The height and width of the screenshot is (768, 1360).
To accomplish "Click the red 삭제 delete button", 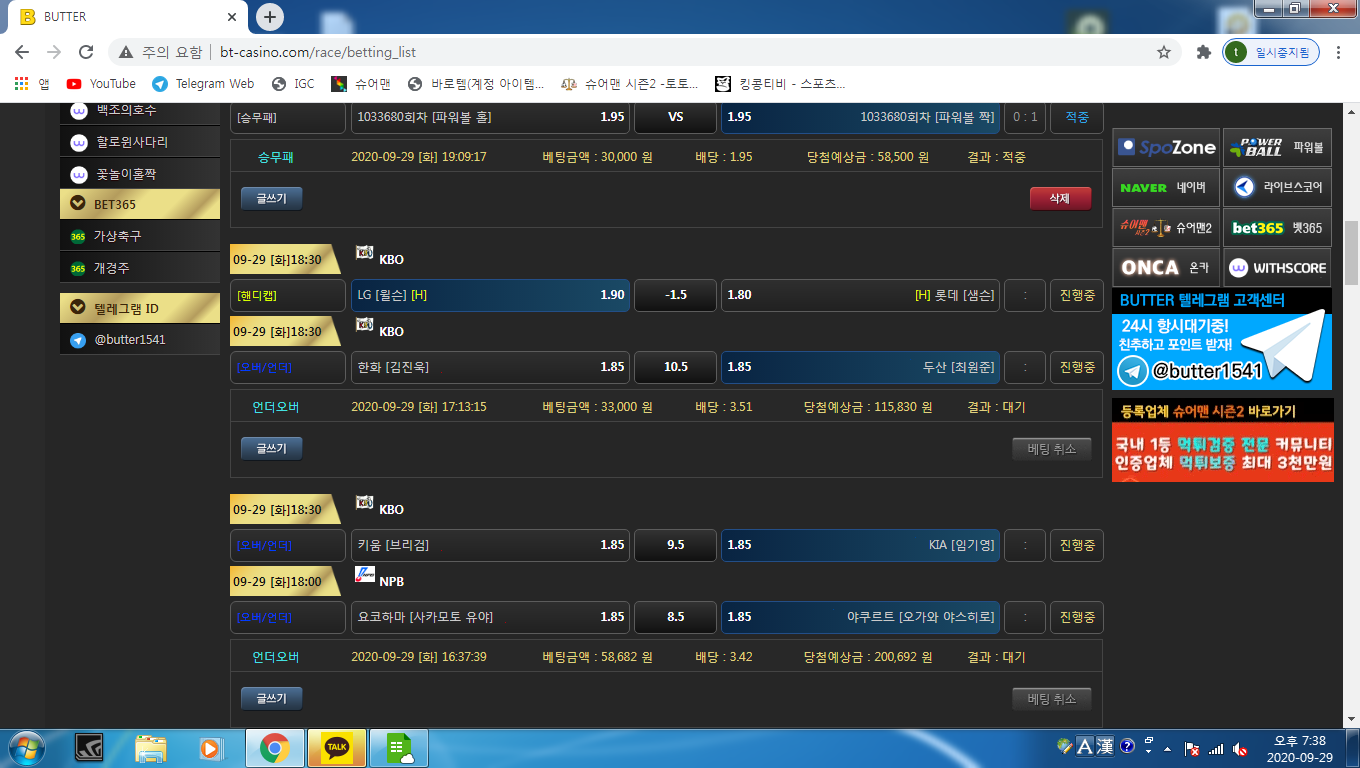I will click(1060, 199).
